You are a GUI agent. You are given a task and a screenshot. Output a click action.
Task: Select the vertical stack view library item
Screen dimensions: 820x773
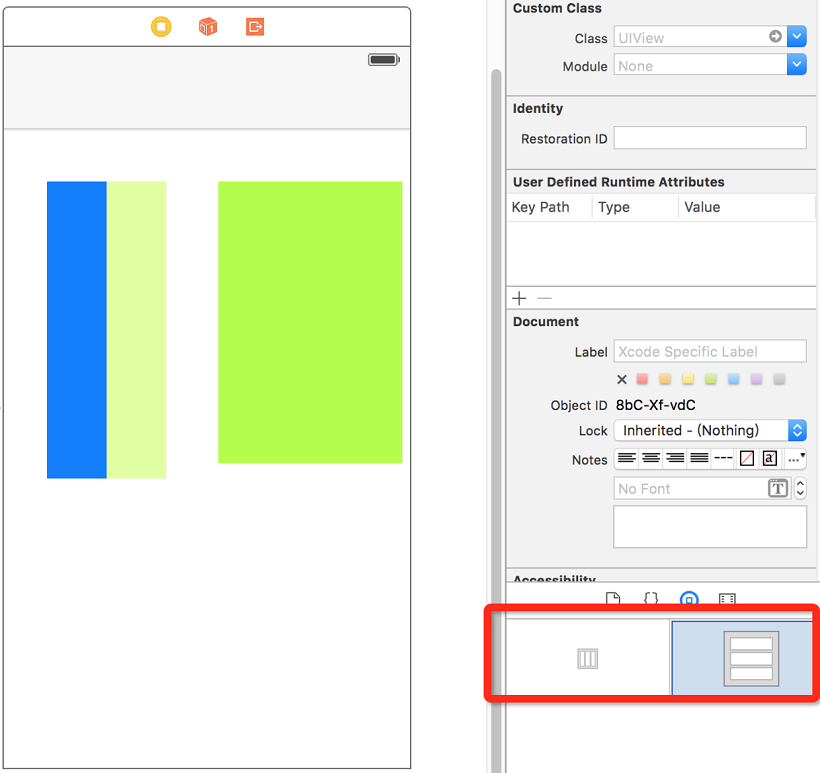coord(751,658)
